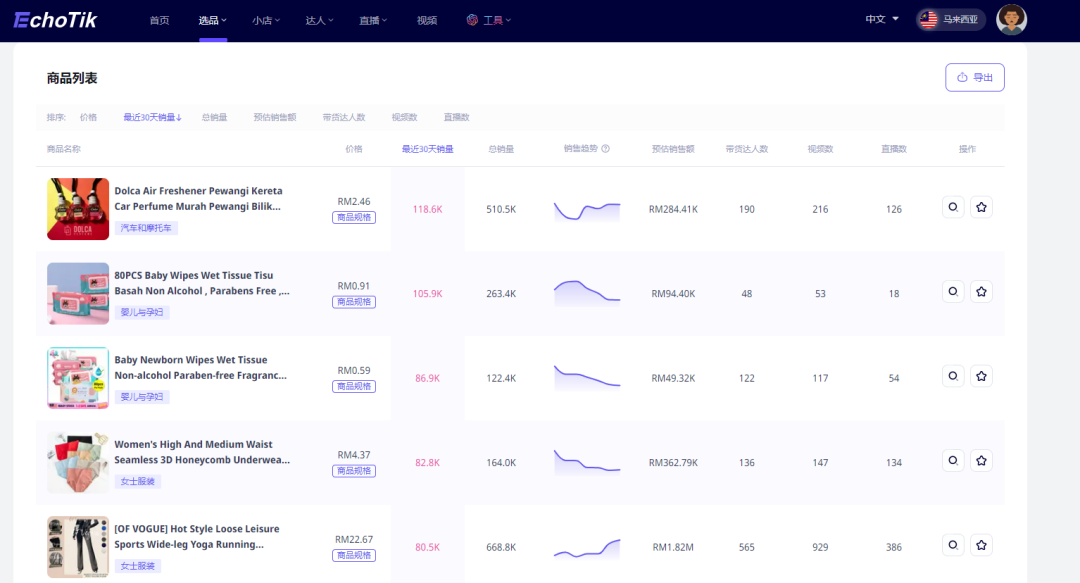
Task: Click search icon in OF VOGUE row
Action: [x=953, y=545]
